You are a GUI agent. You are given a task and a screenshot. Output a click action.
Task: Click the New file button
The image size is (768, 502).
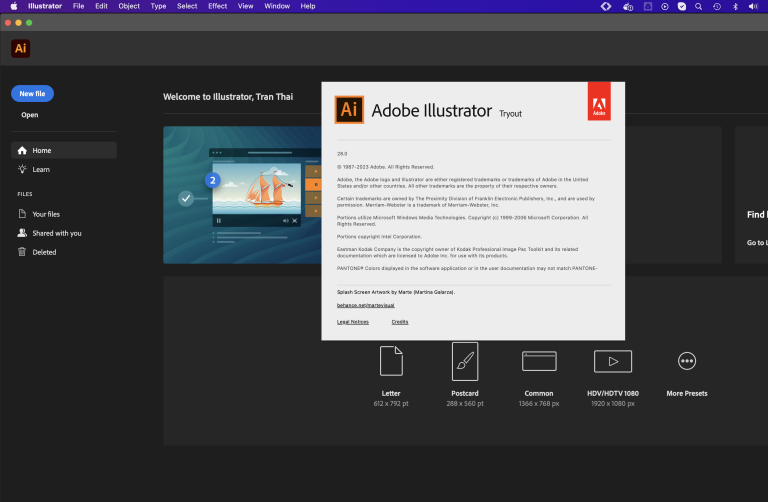[x=32, y=94]
